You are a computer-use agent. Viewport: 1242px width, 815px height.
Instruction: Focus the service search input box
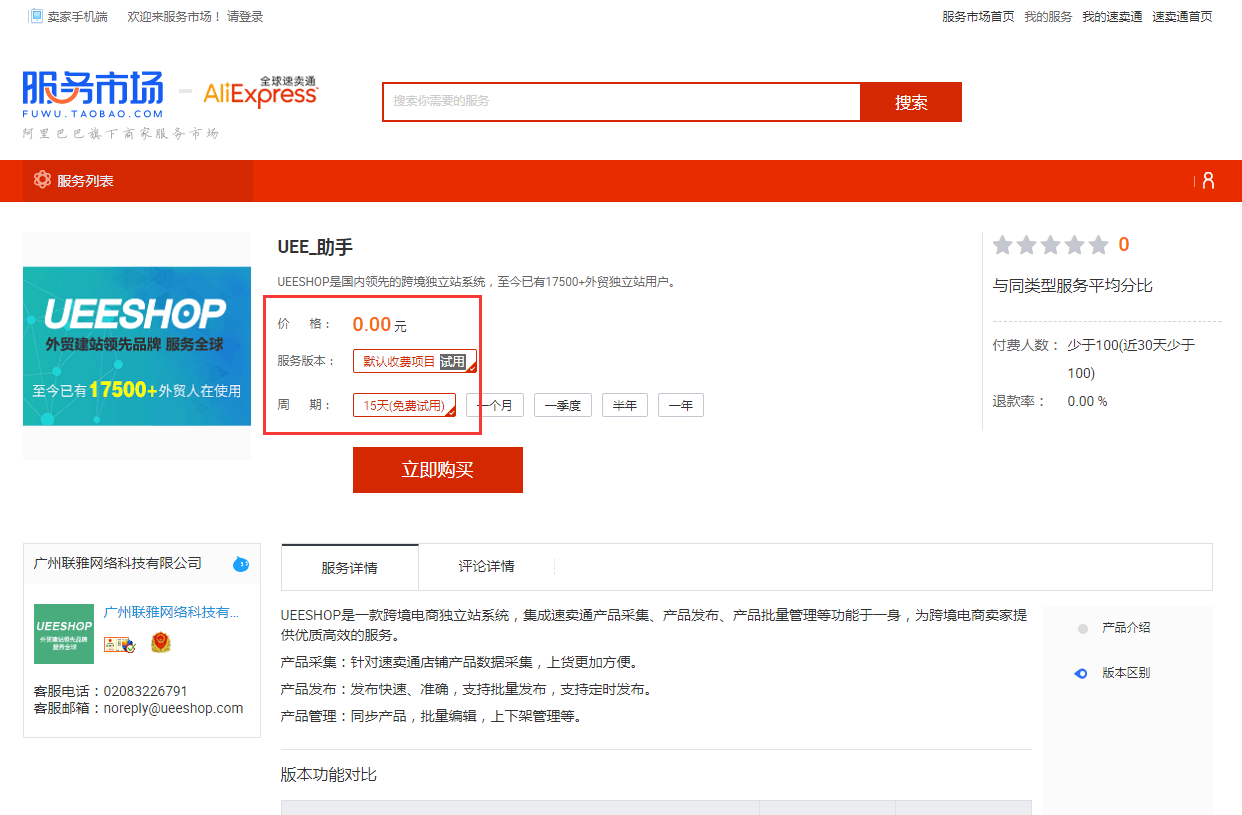(622, 102)
